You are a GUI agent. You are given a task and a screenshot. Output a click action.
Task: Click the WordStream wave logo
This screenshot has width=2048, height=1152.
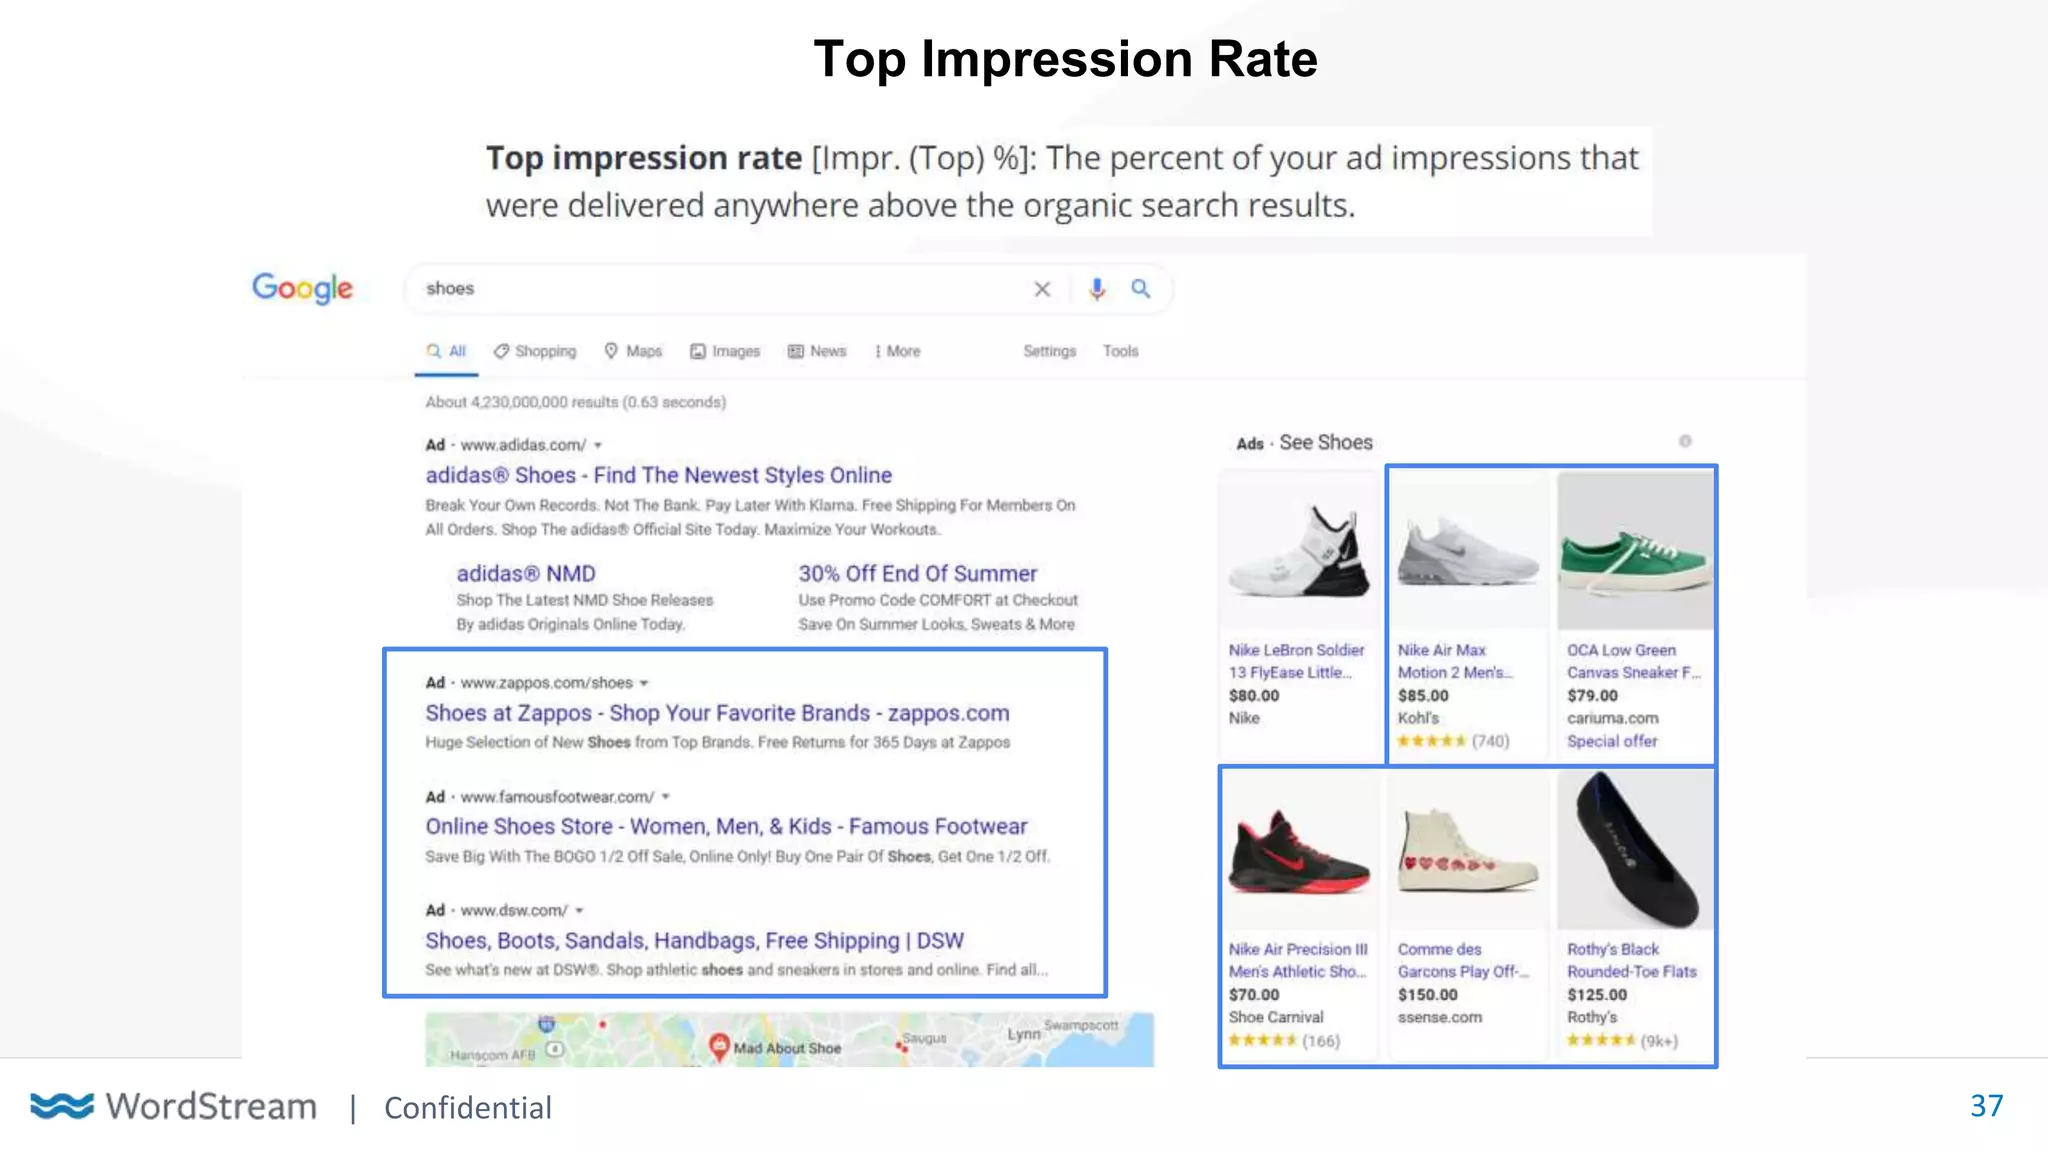62,1106
